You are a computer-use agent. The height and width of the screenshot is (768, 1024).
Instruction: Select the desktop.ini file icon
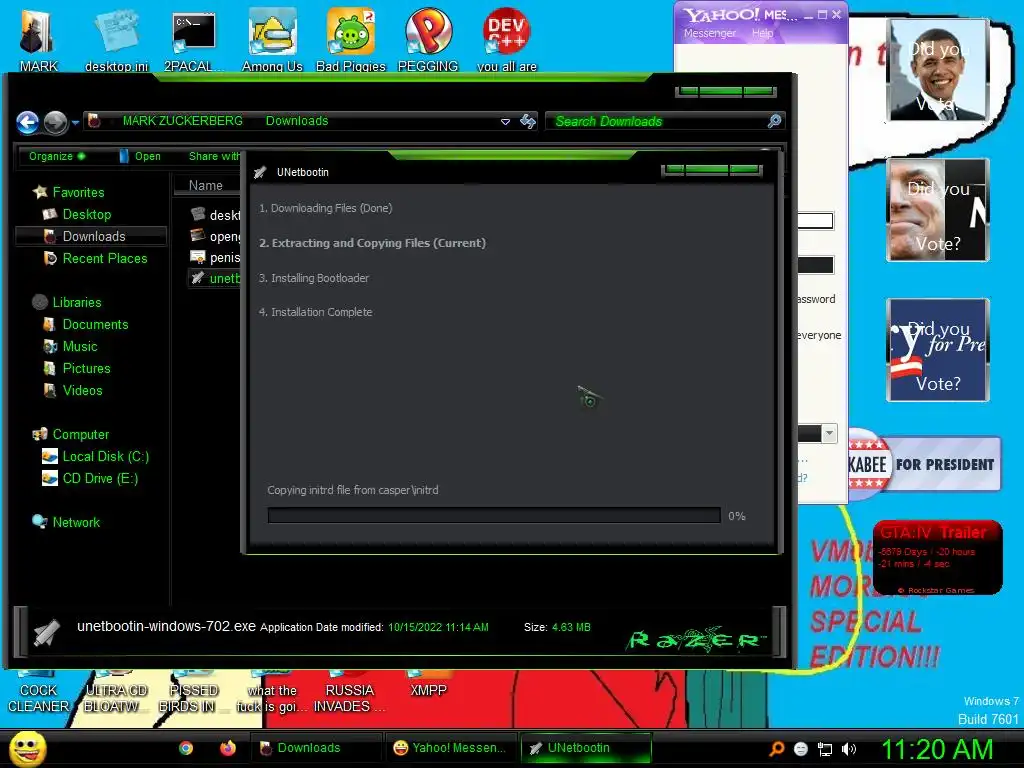tap(116, 39)
